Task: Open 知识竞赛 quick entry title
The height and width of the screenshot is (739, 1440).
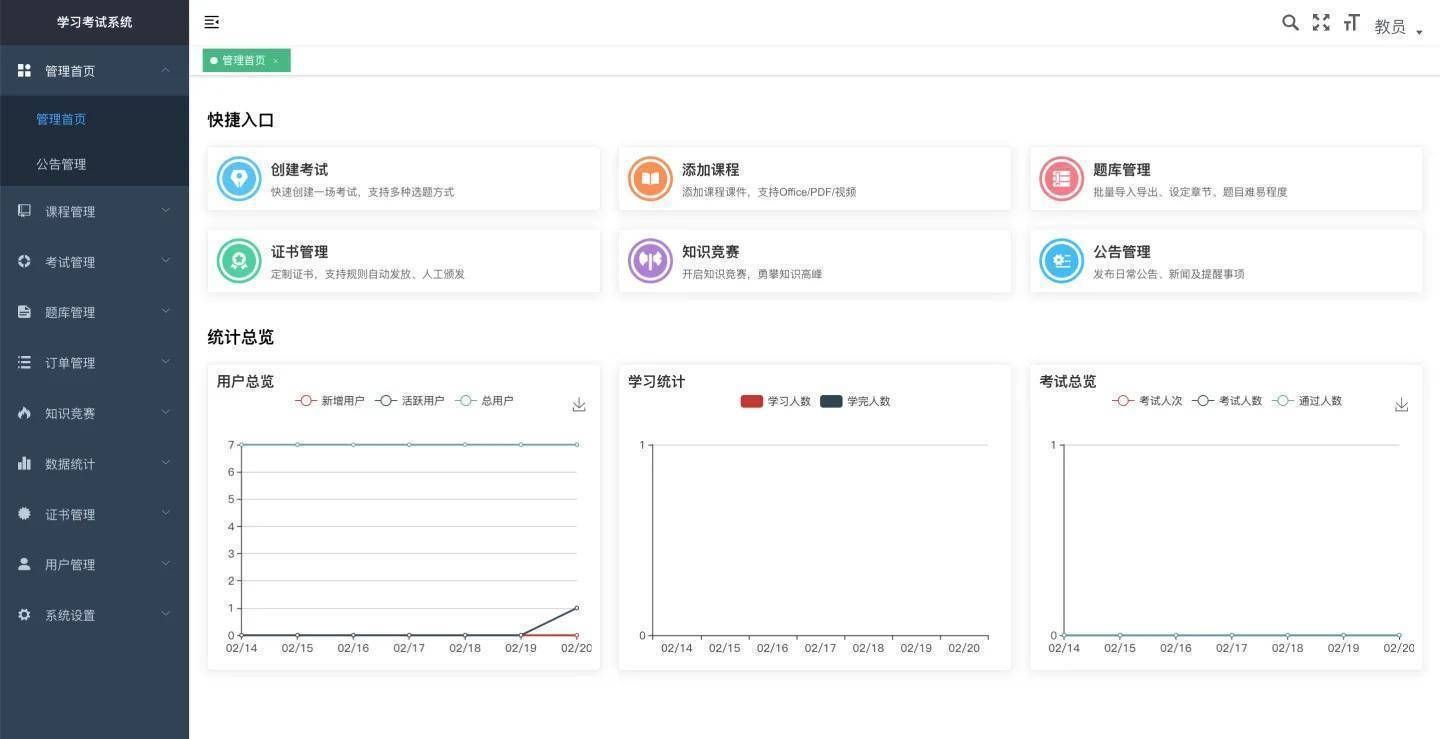Action: click(x=710, y=252)
